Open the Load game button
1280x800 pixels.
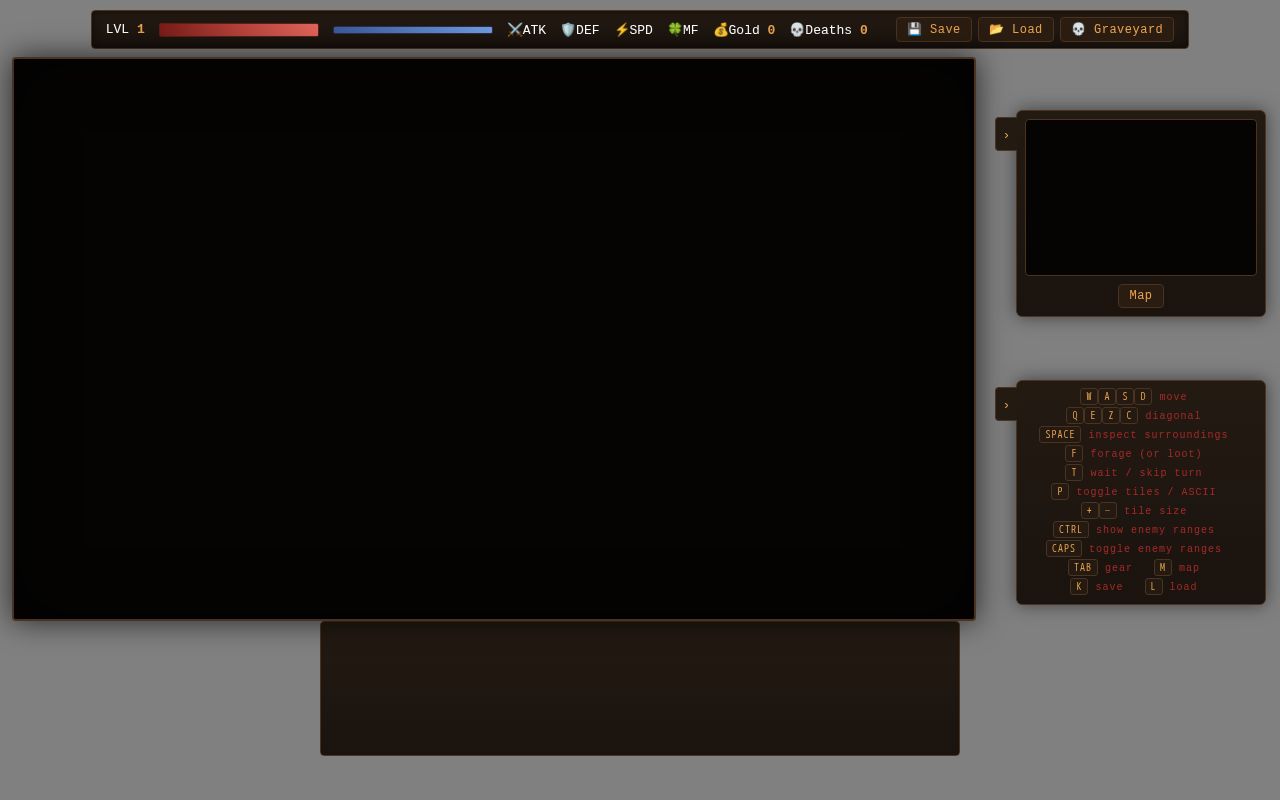point(1016,30)
